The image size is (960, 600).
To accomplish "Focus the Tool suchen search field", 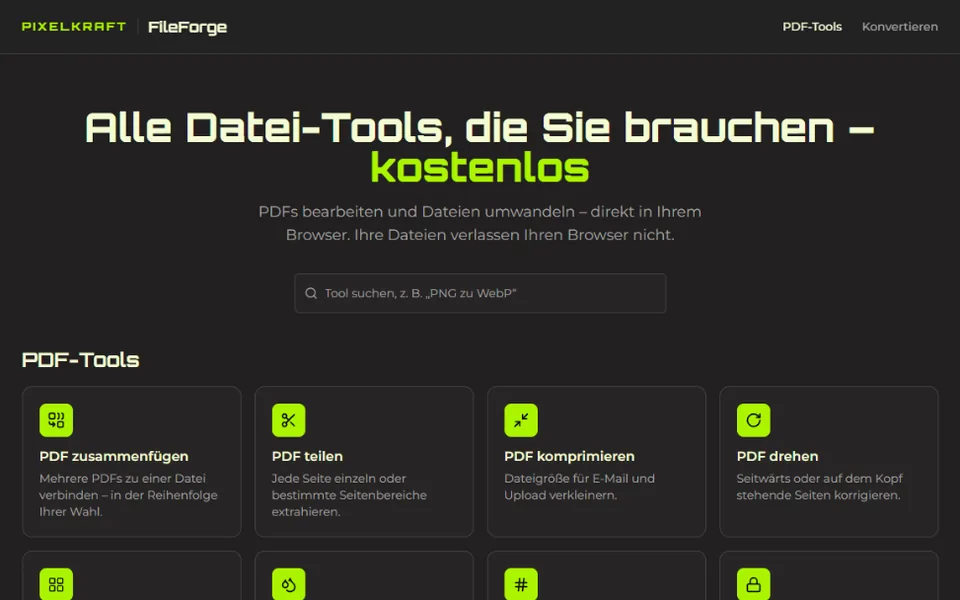I will (x=480, y=293).
